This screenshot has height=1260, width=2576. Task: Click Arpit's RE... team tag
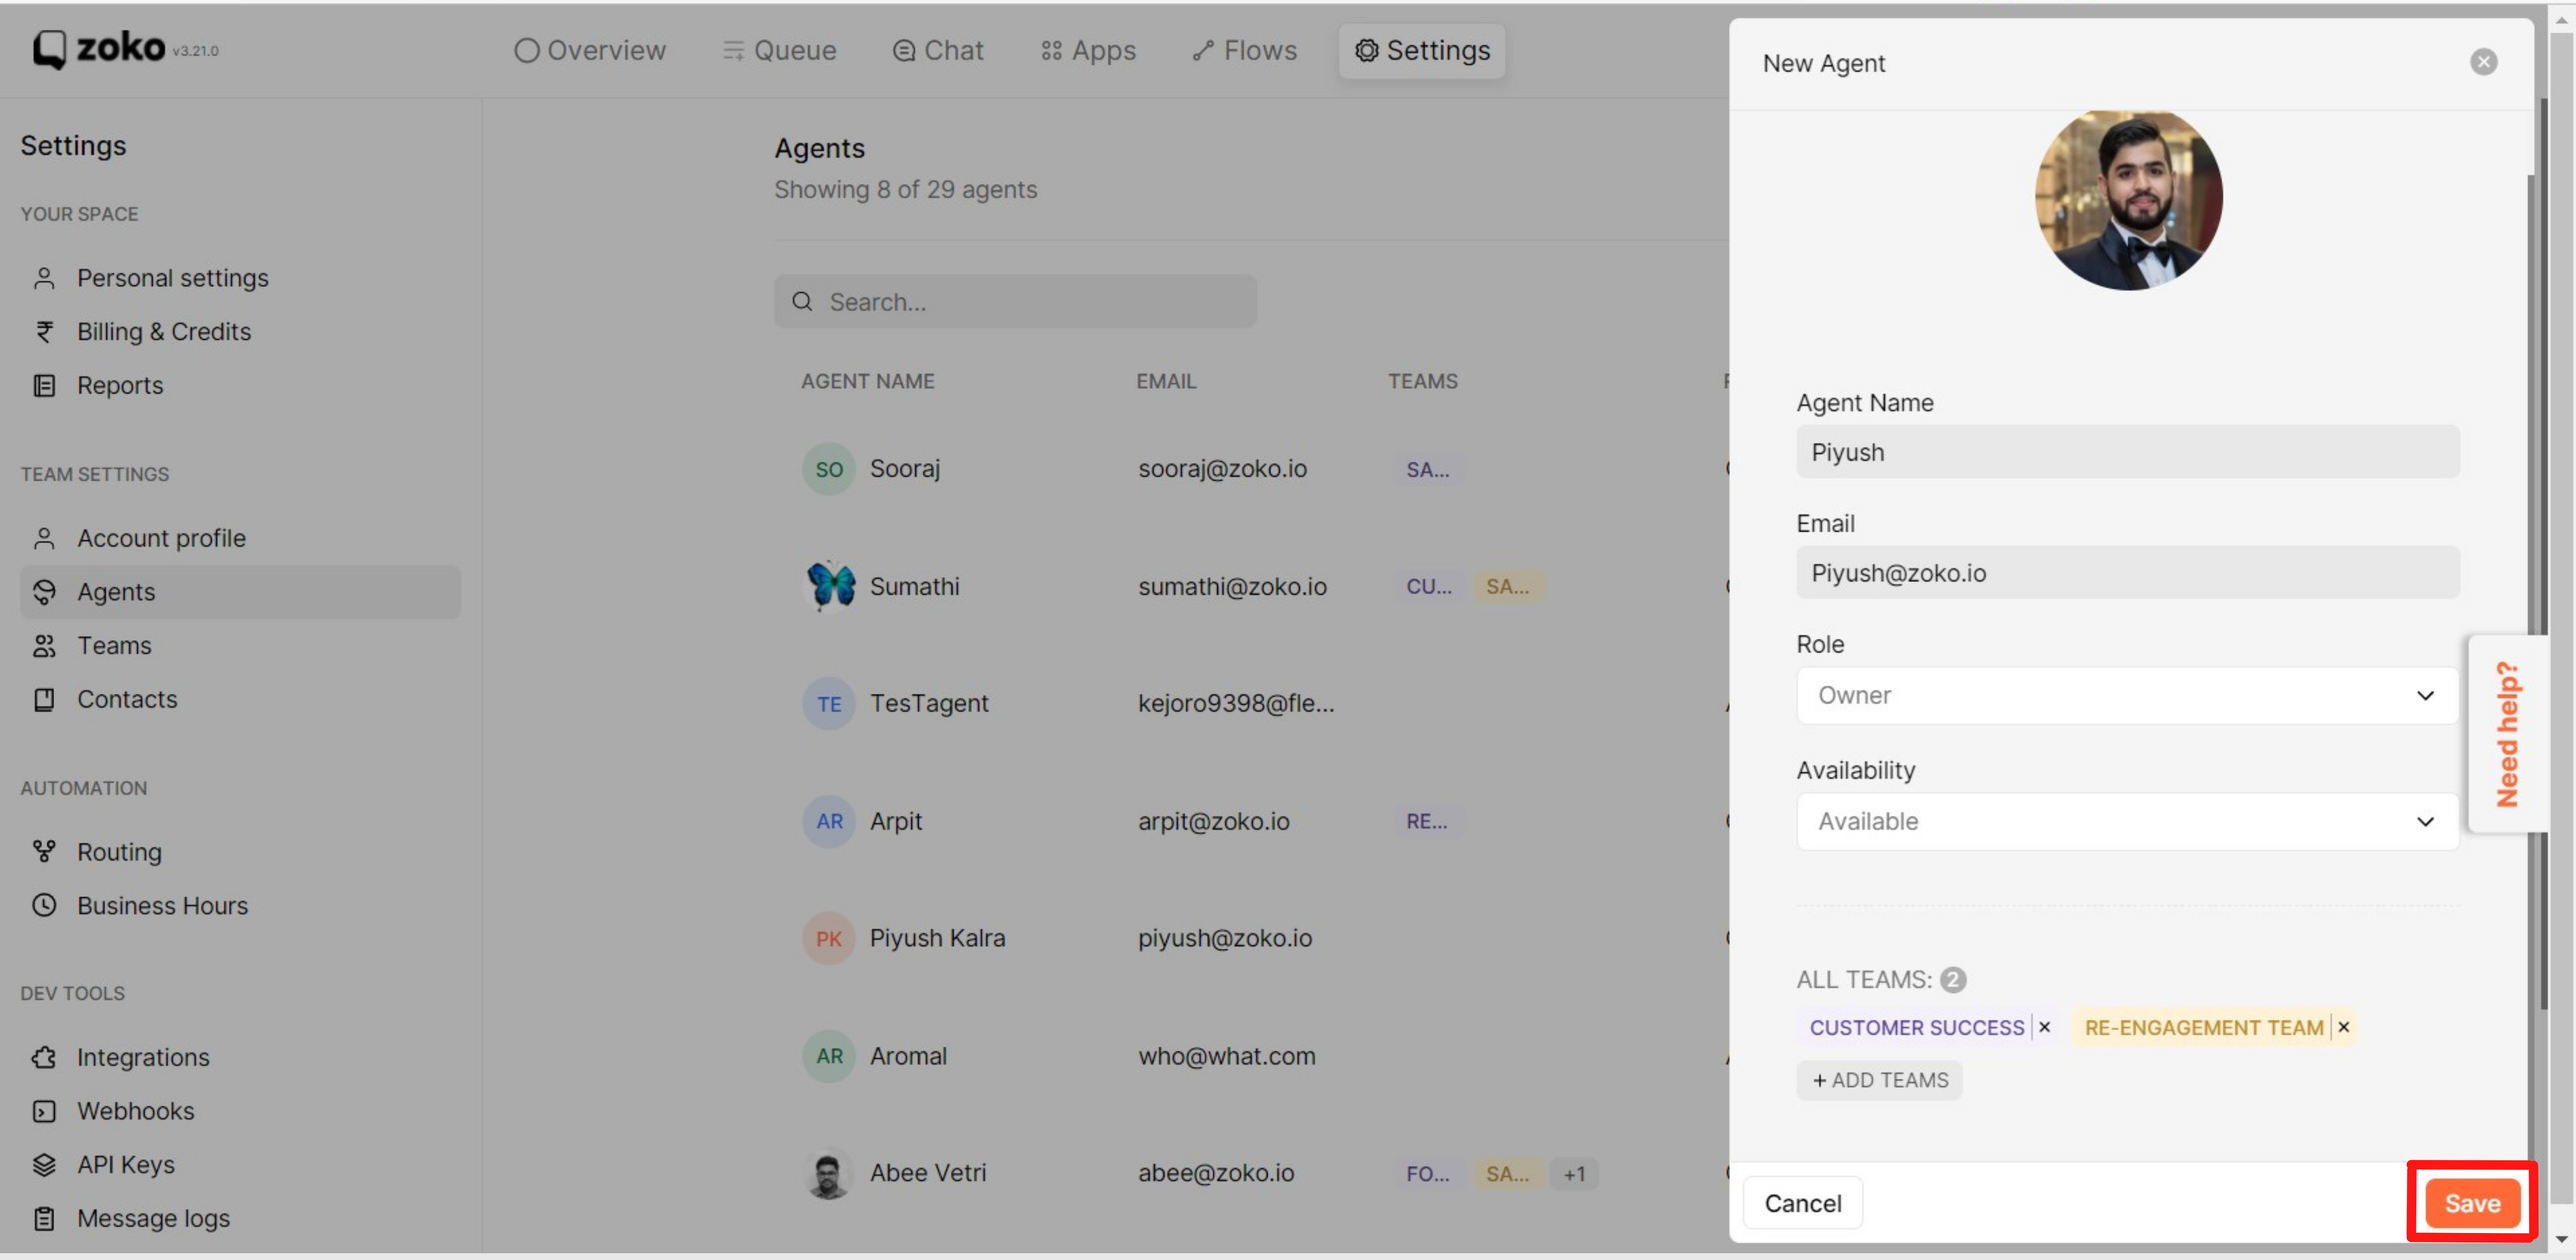[1427, 821]
